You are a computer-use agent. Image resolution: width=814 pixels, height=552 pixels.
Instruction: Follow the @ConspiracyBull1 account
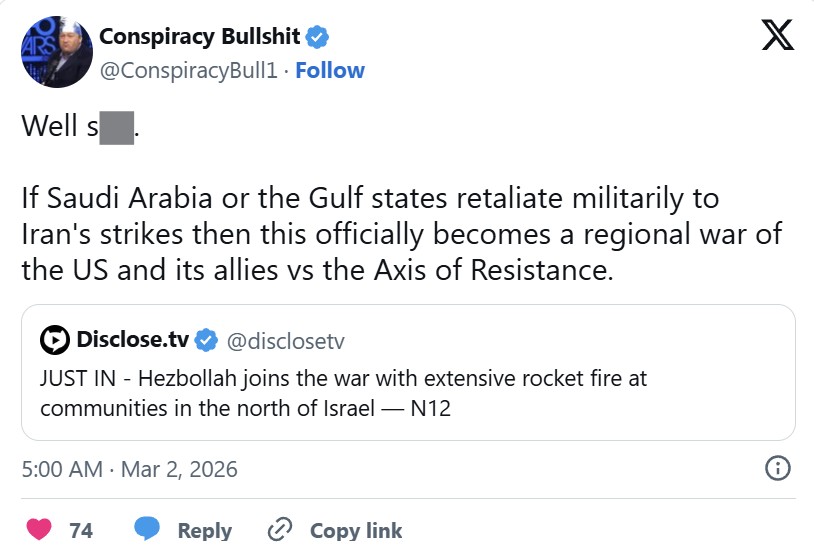click(x=330, y=70)
